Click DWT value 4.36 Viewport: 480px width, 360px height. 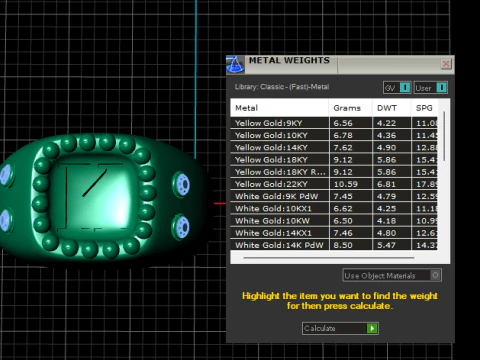[x=387, y=135]
